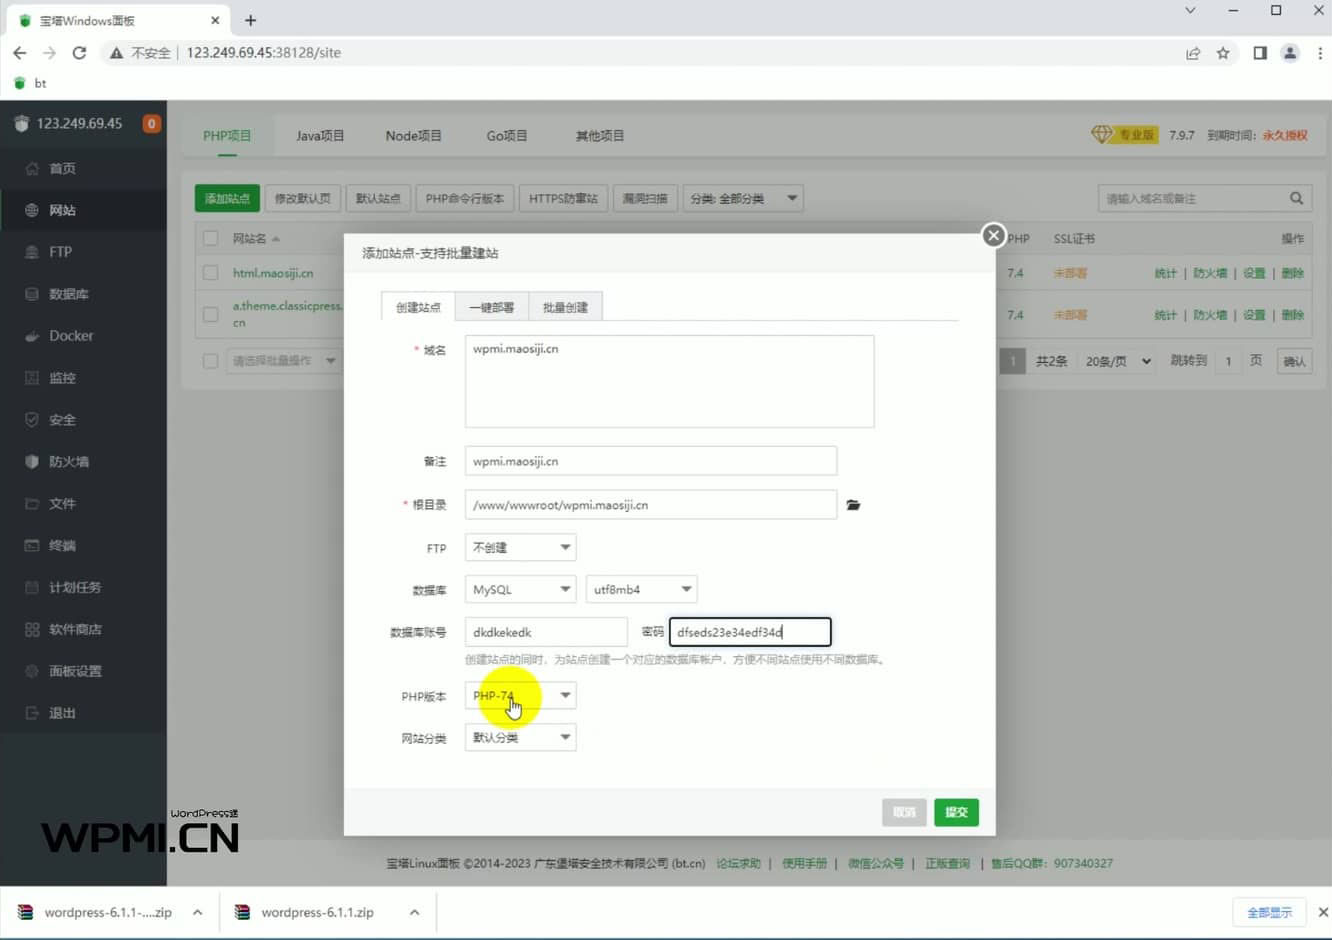Navigate to 防火墙 (firewall) settings
The width and height of the screenshot is (1332, 940).
(68, 461)
